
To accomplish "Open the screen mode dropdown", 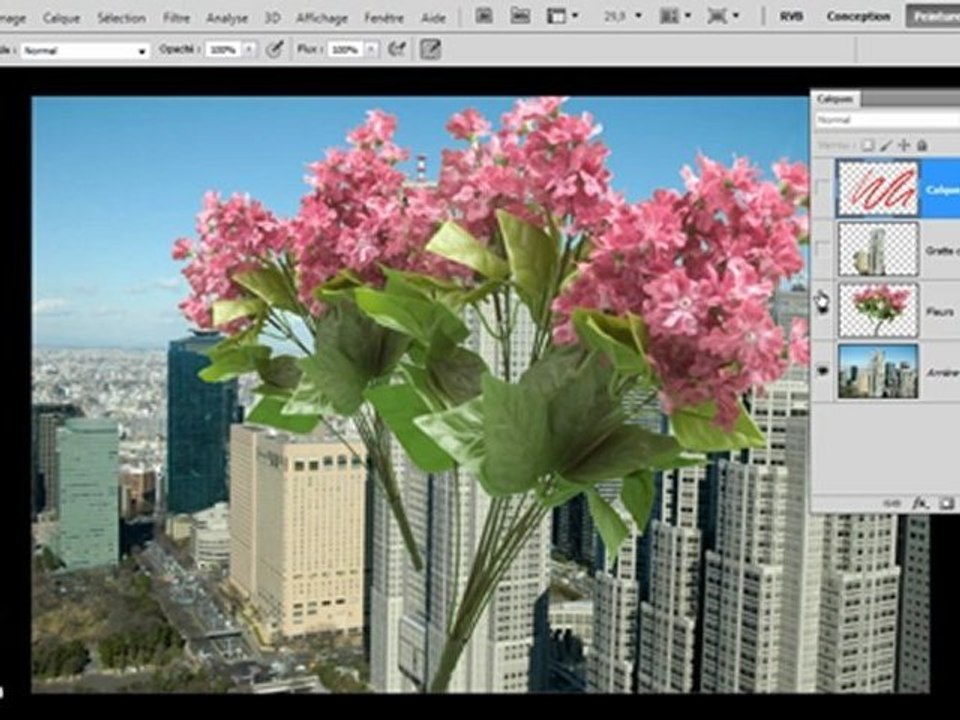I will point(723,16).
